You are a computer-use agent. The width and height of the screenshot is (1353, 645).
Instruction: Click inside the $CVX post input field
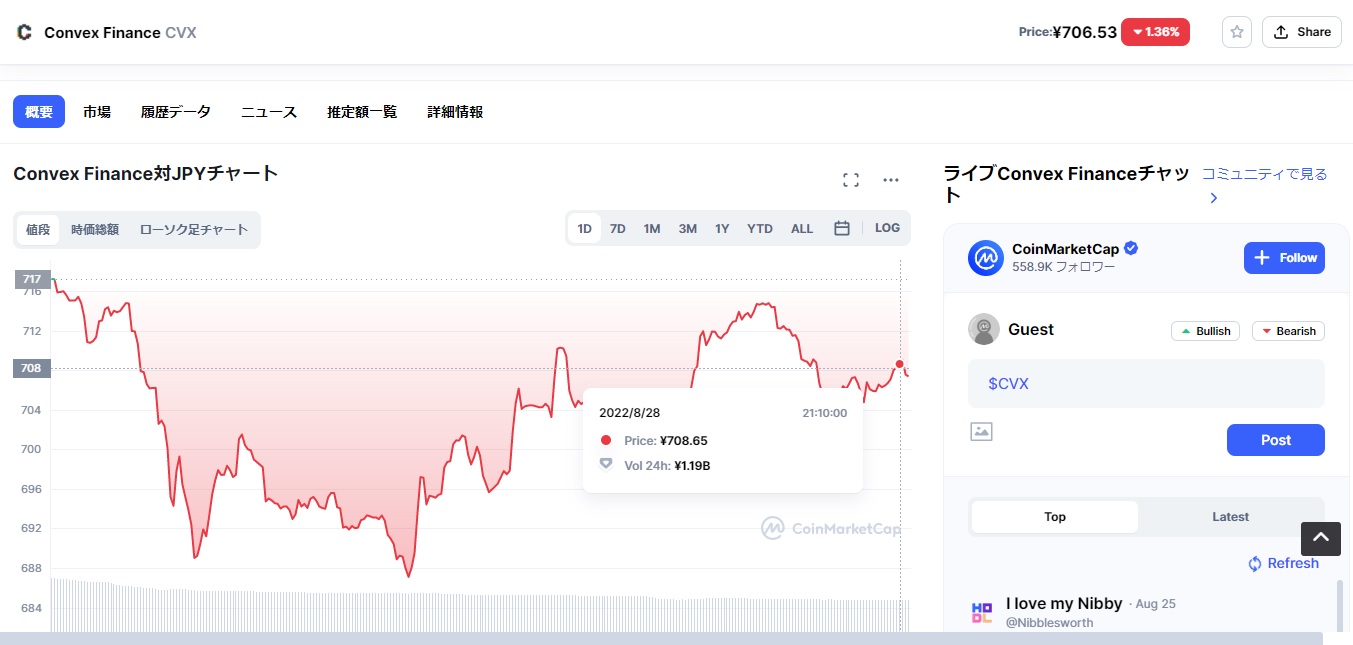pos(1146,383)
